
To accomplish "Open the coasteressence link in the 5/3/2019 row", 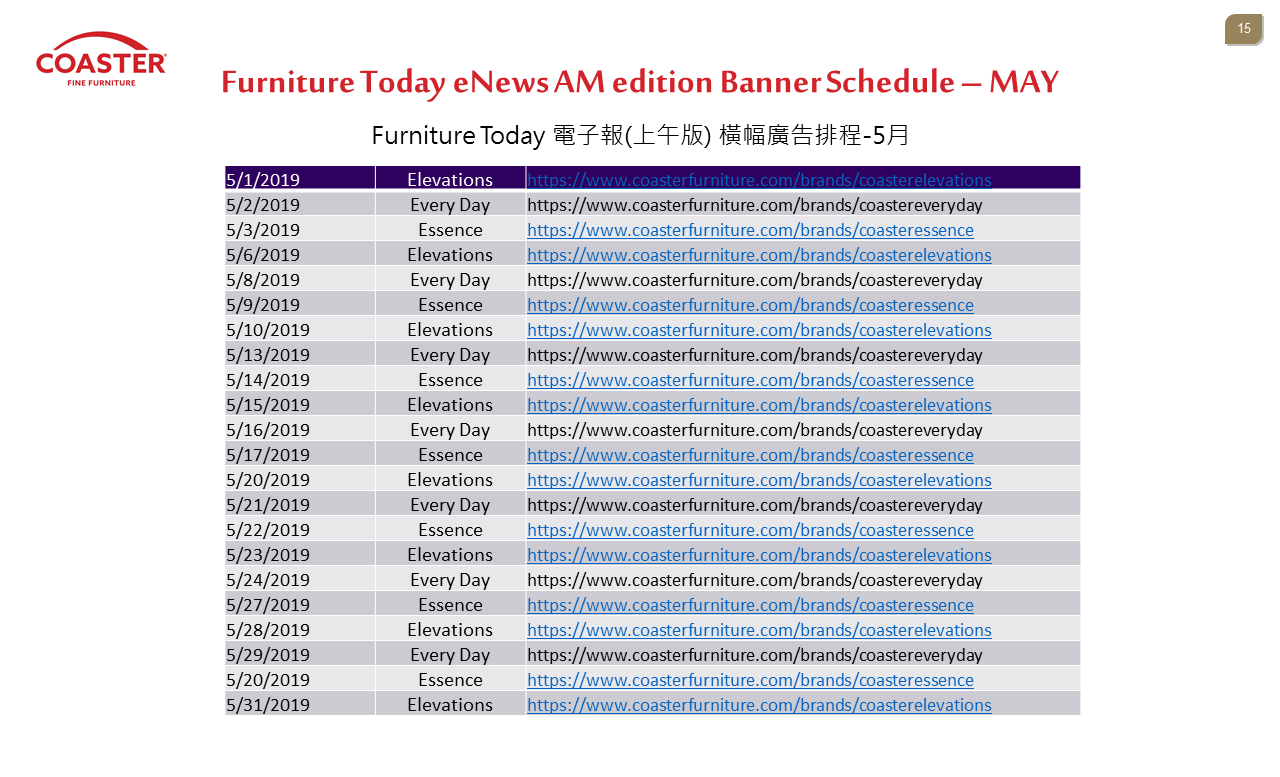I will point(750,230).
